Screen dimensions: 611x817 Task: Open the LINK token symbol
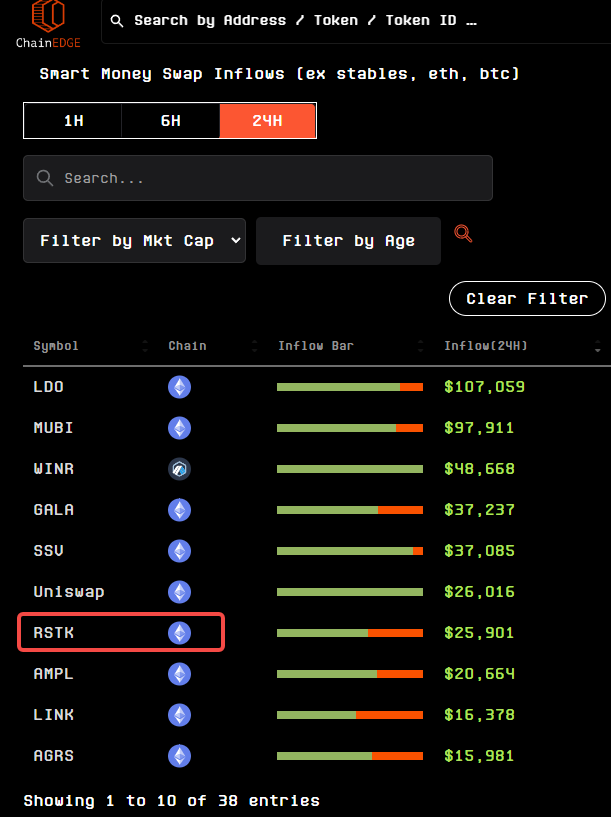point(53,715)
